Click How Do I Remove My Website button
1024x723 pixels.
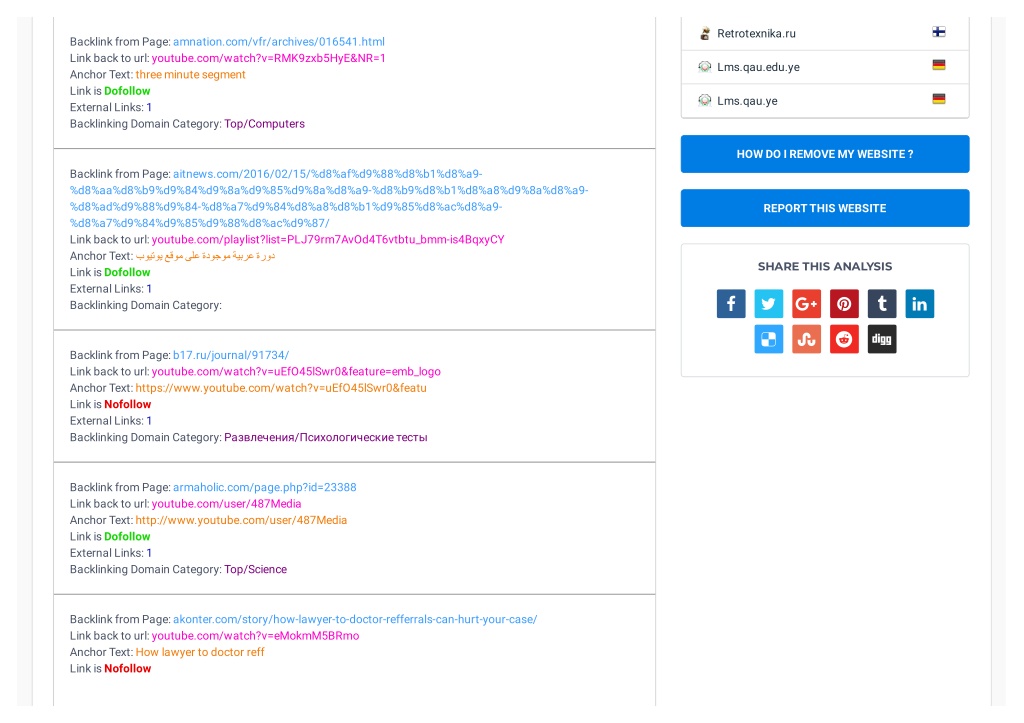click(x=825, y=154)
